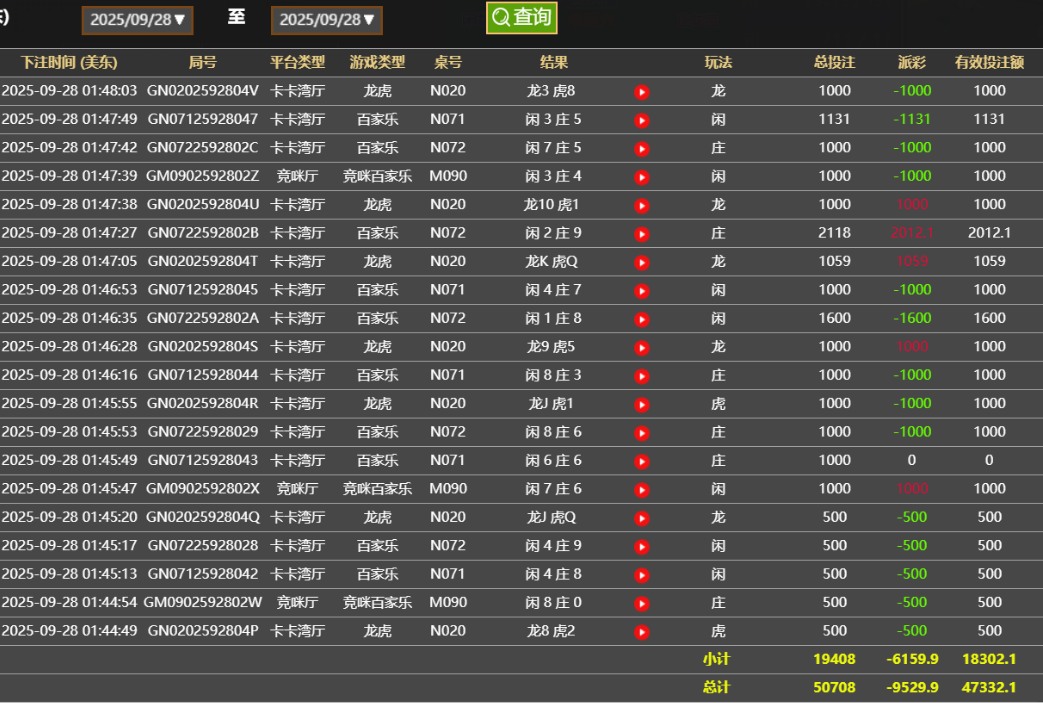View replay of round GN0722592802B with payout 2012.1

[641, 232]
